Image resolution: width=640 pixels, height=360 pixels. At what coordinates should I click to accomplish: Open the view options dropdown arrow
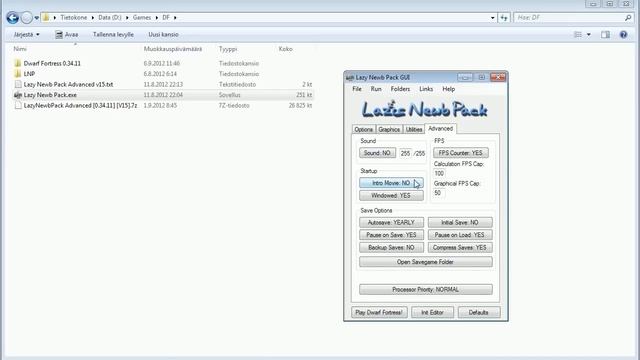(x=589, y=35)
